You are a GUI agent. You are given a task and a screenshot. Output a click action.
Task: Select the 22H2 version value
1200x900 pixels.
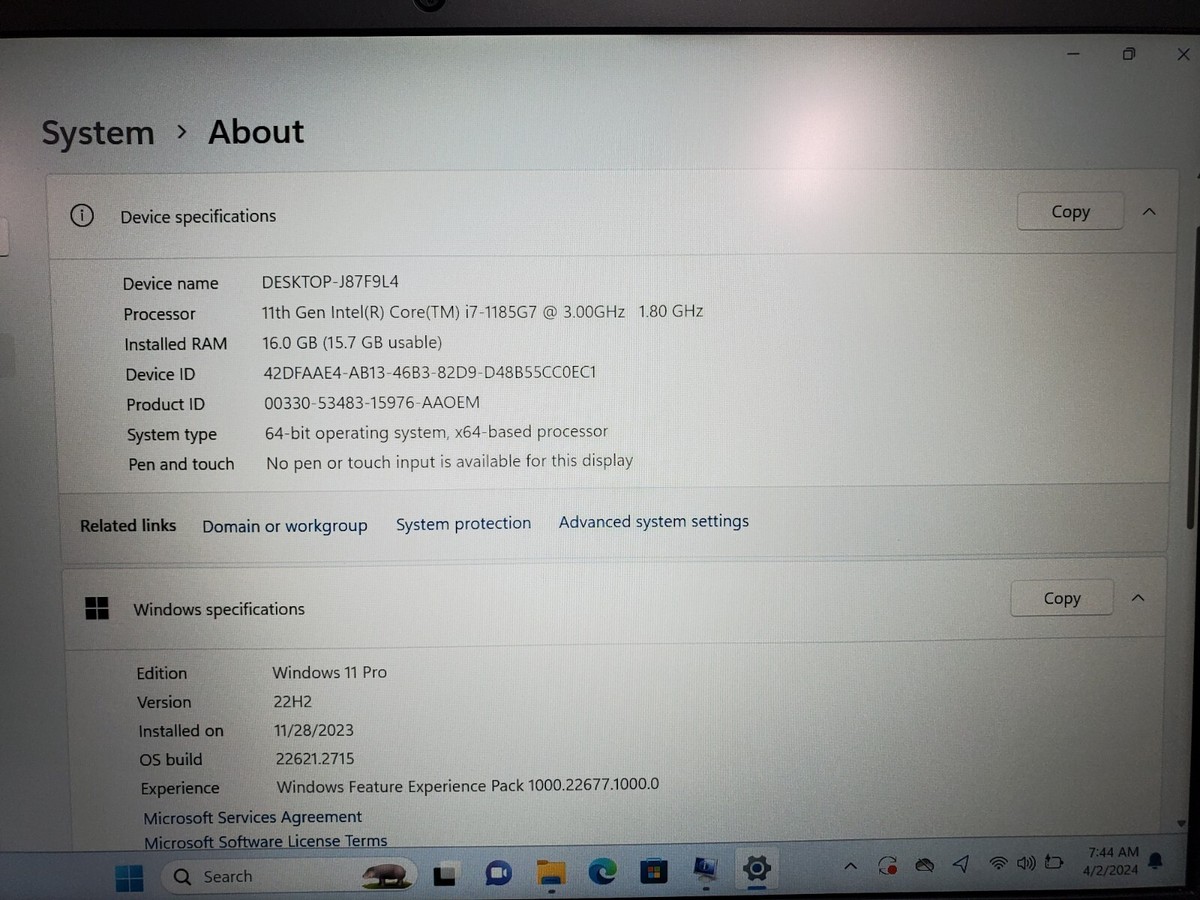tap(293, 701)
